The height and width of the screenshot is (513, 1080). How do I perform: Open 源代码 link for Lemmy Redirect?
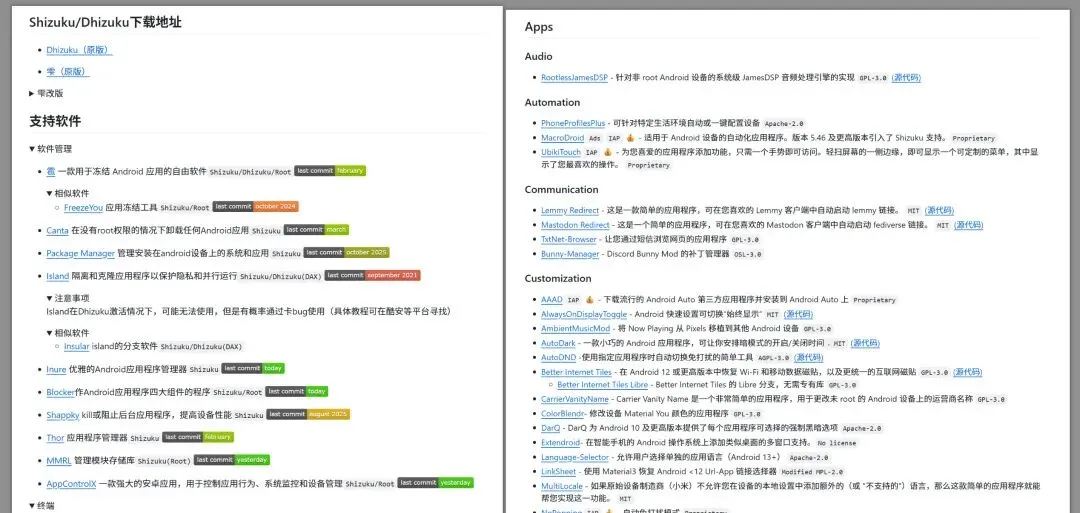click(x=939, y=211)
